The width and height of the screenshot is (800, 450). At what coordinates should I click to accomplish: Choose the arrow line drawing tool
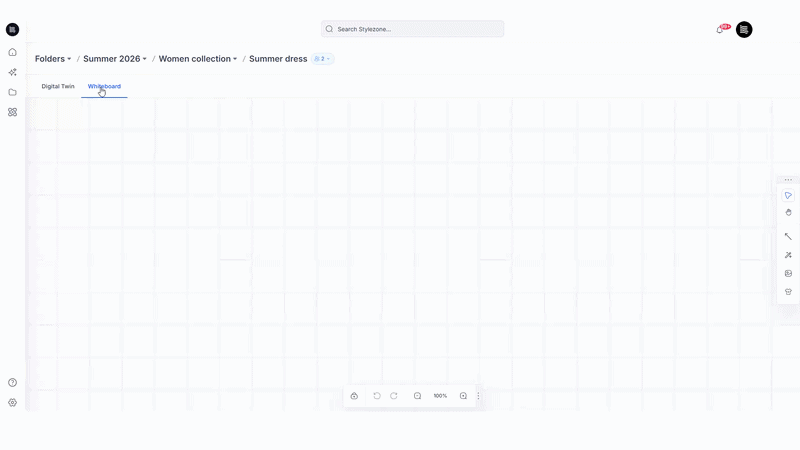pos(788,237)
